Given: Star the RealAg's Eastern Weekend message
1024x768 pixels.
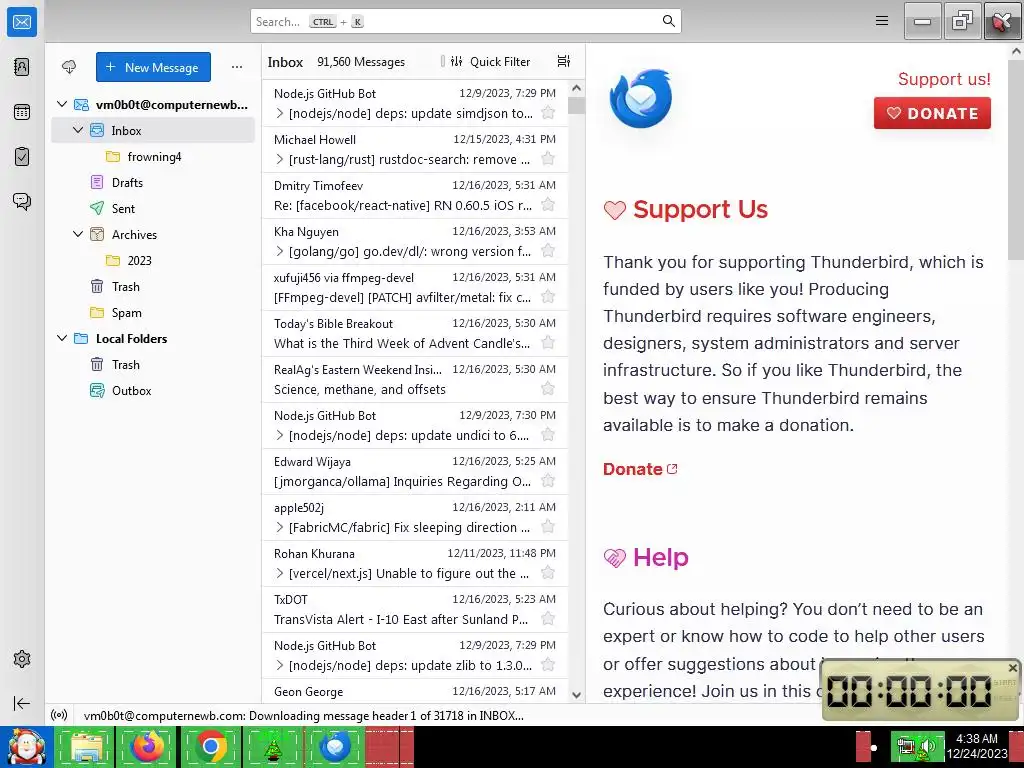Looking at the screenshot, I should pos(548,389).
